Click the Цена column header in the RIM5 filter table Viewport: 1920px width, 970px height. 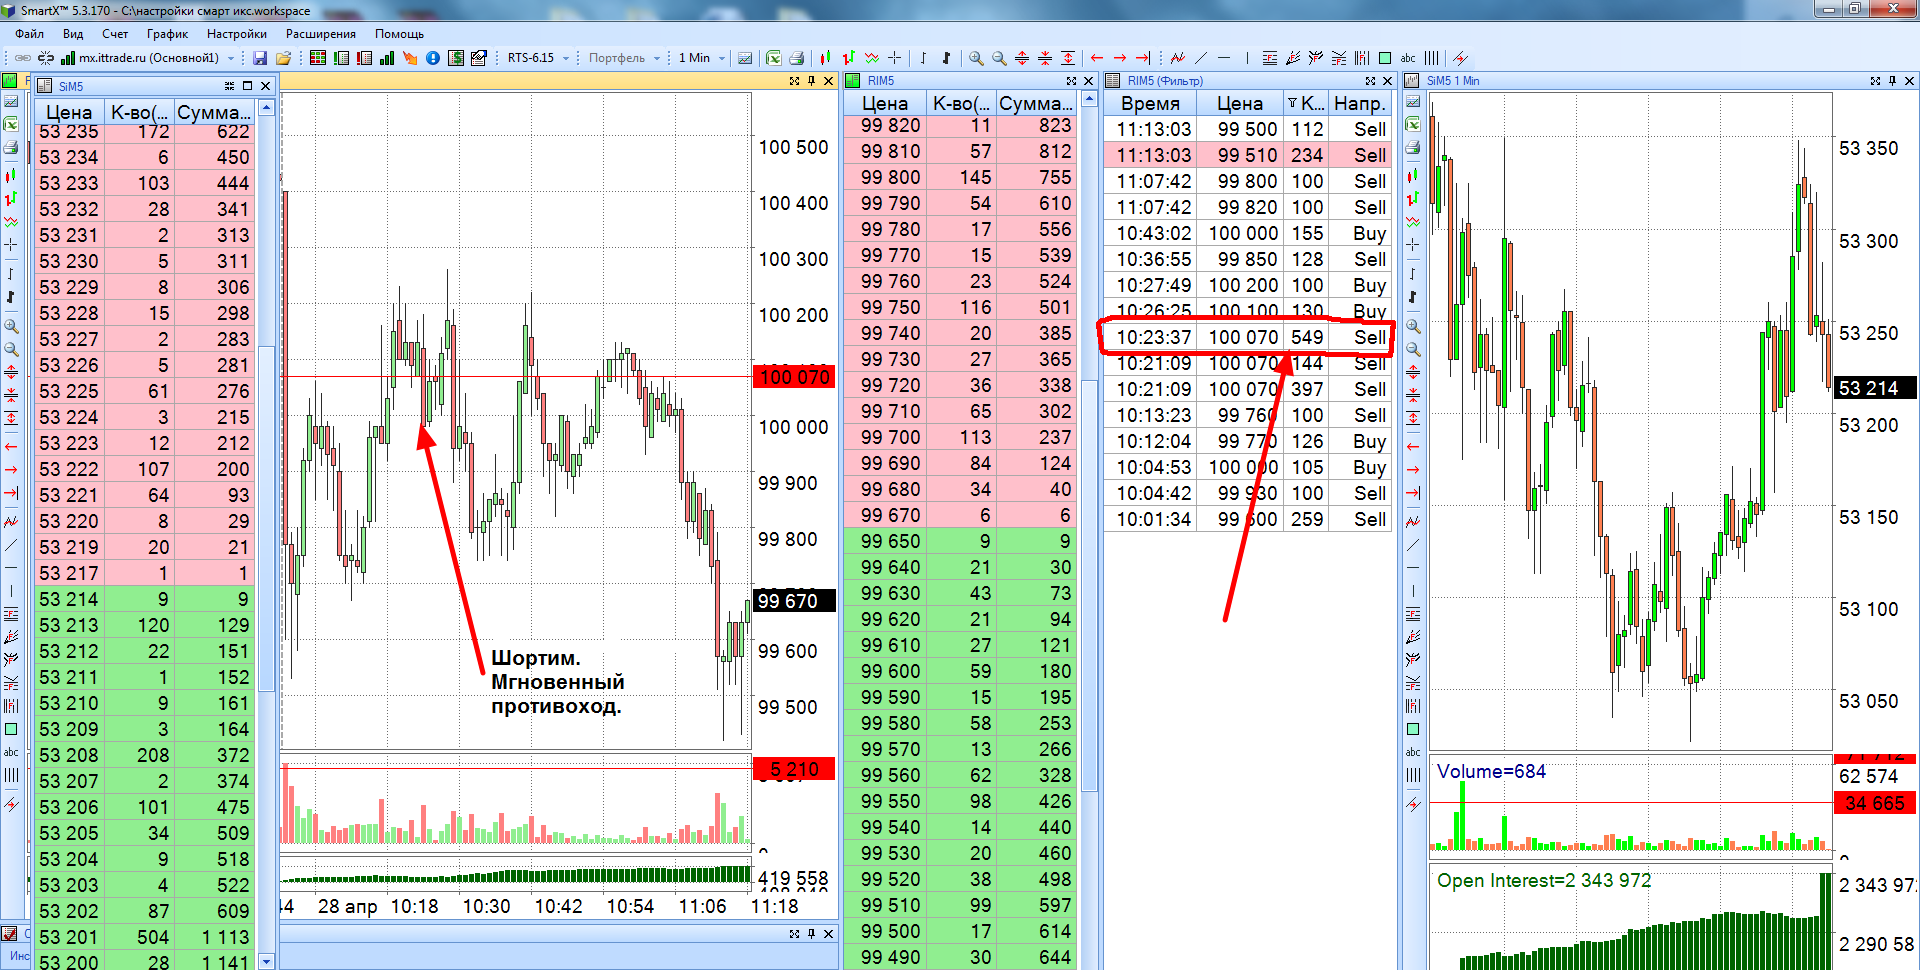point(1240,103)
